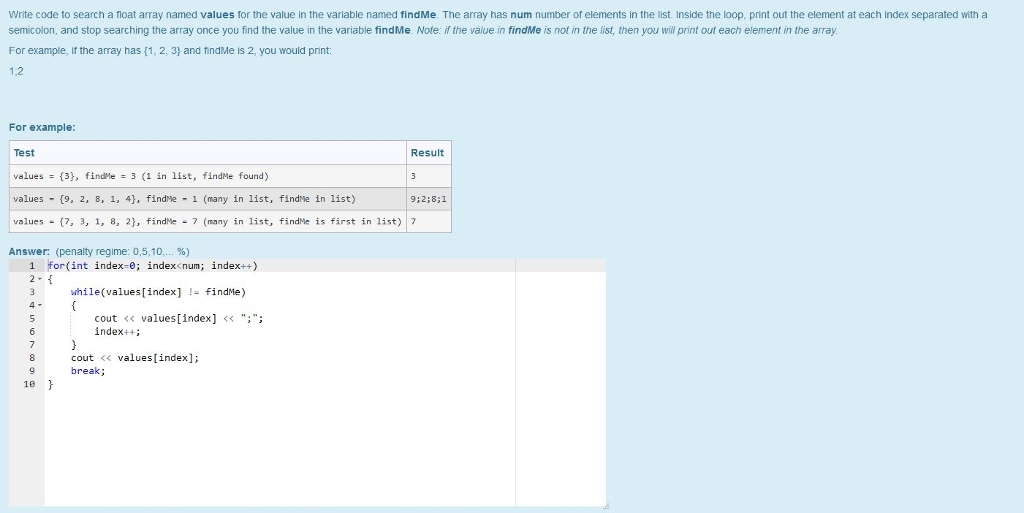Click the sample output 1;2 text

click(16, 71)
